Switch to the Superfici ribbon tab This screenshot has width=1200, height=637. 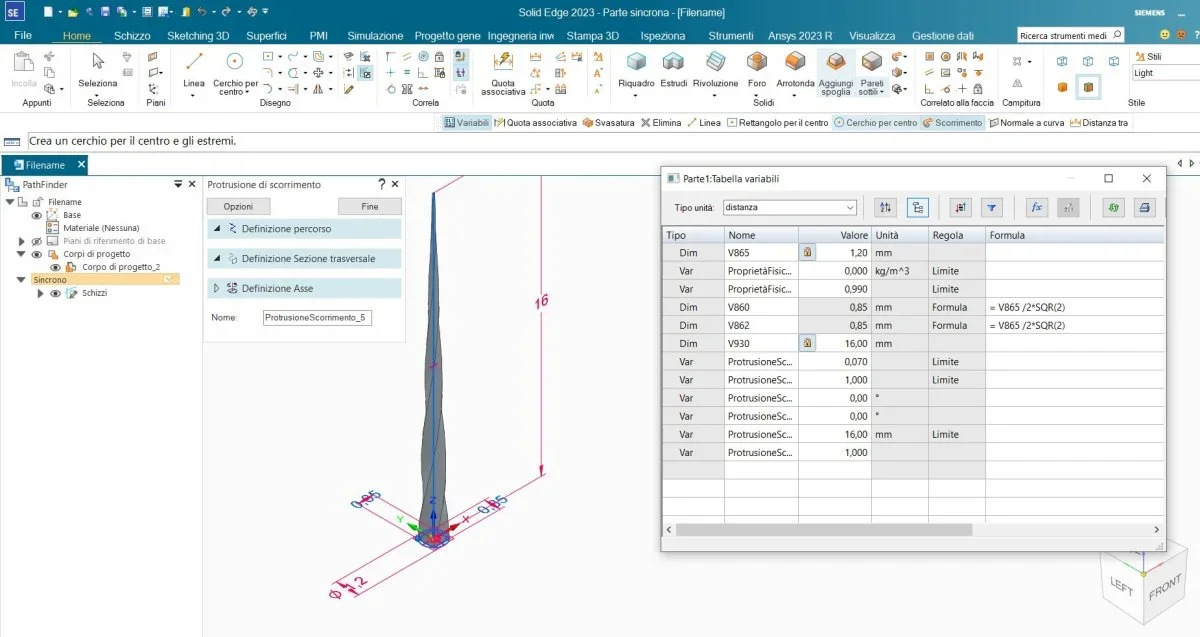pyautogui.click(x=266, y=35)
